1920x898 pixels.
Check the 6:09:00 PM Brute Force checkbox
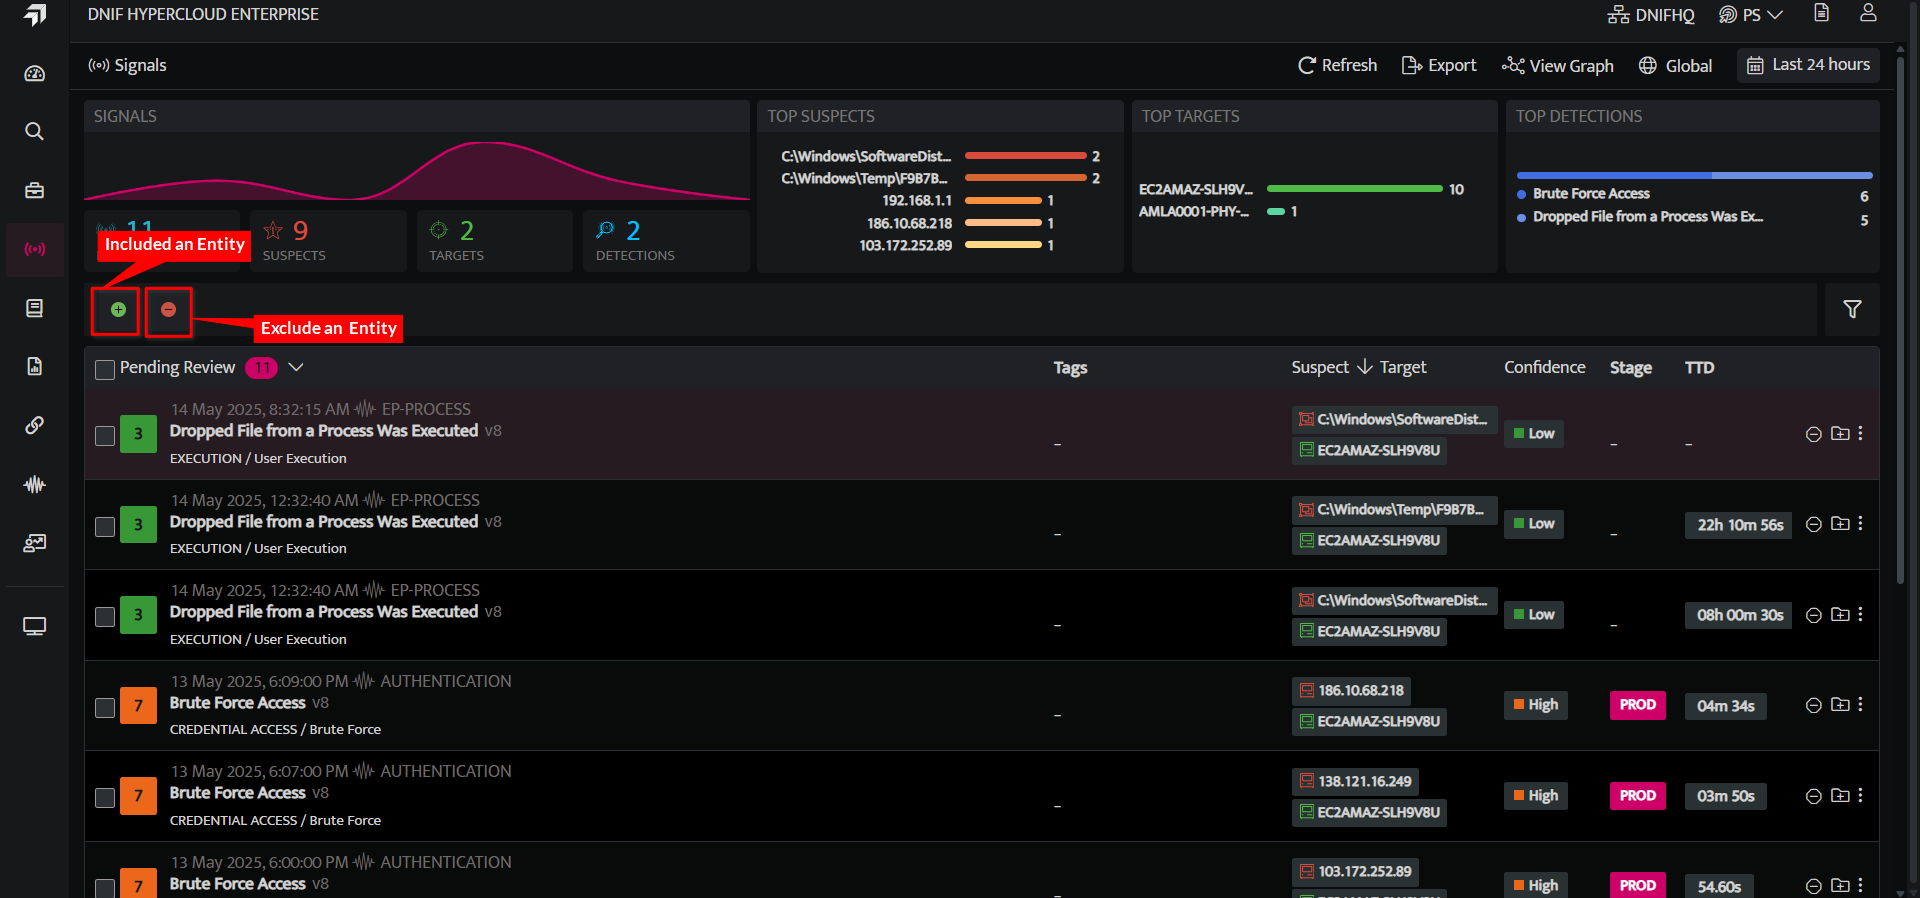pyautogui.click(x=105, y=707)
